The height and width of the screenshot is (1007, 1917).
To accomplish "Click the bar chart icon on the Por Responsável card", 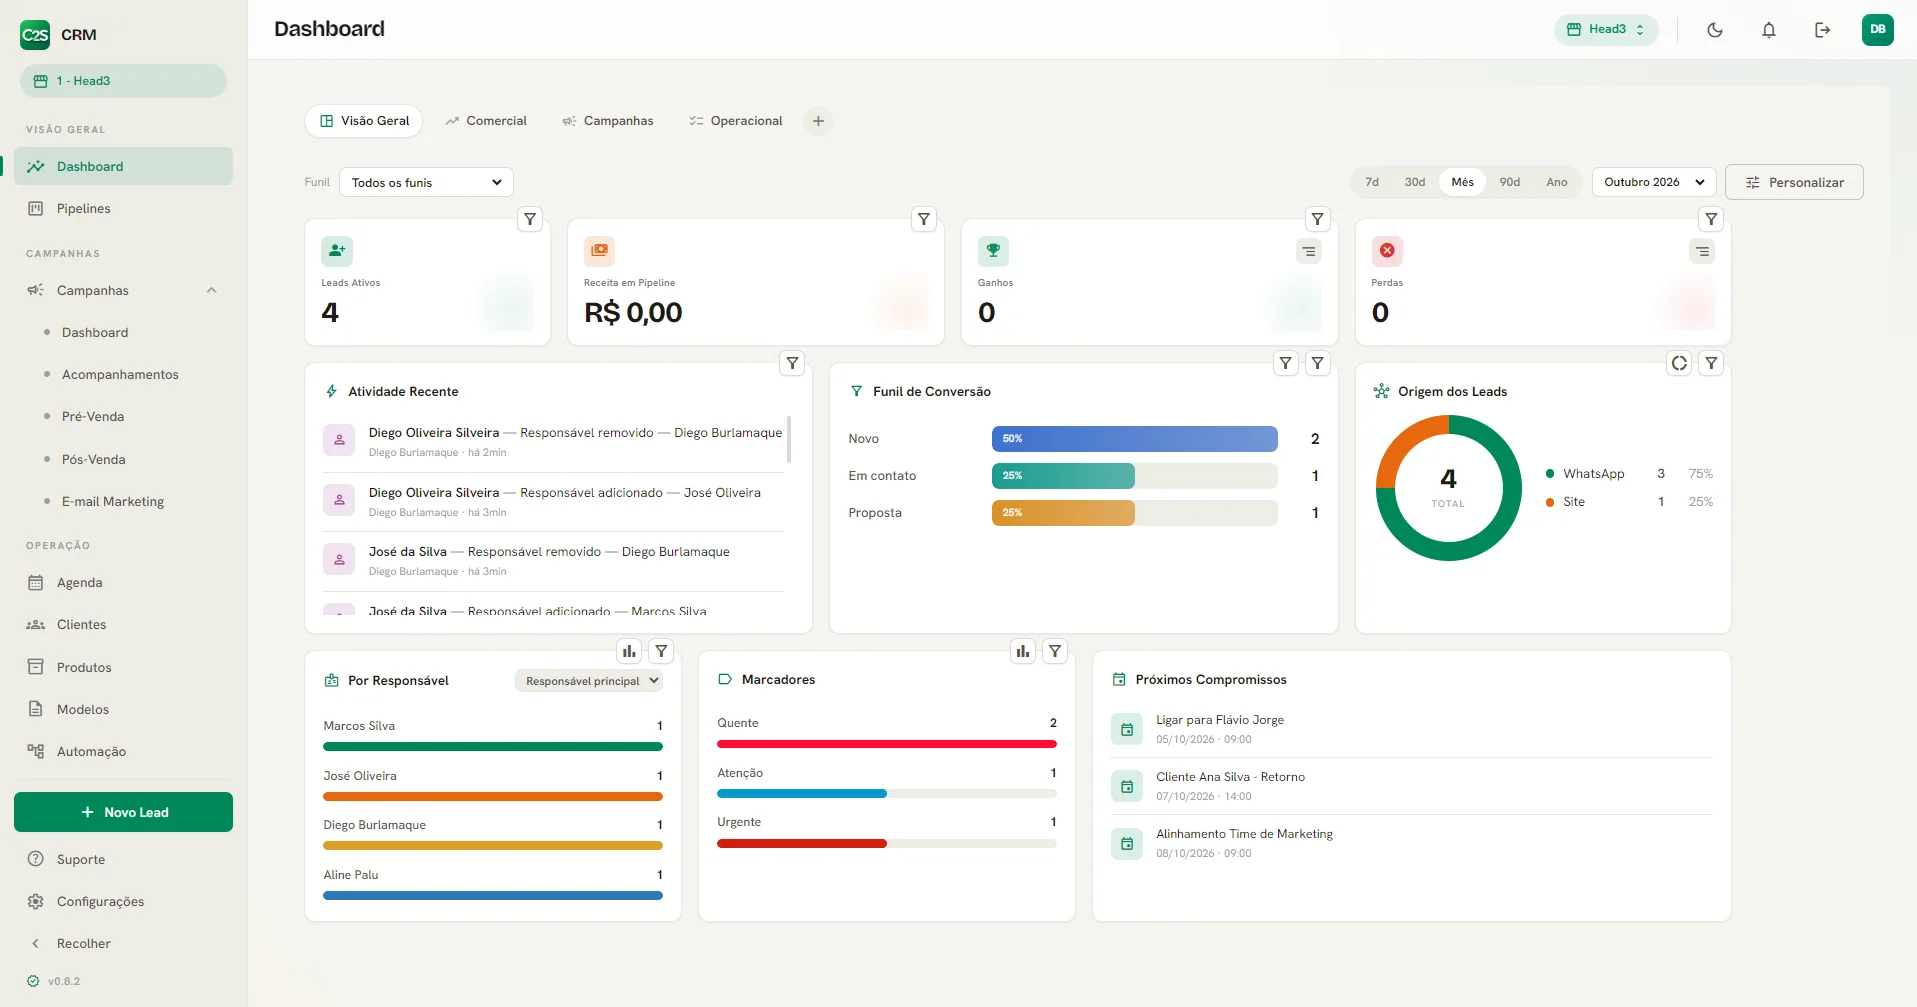I will click(629, 651).
